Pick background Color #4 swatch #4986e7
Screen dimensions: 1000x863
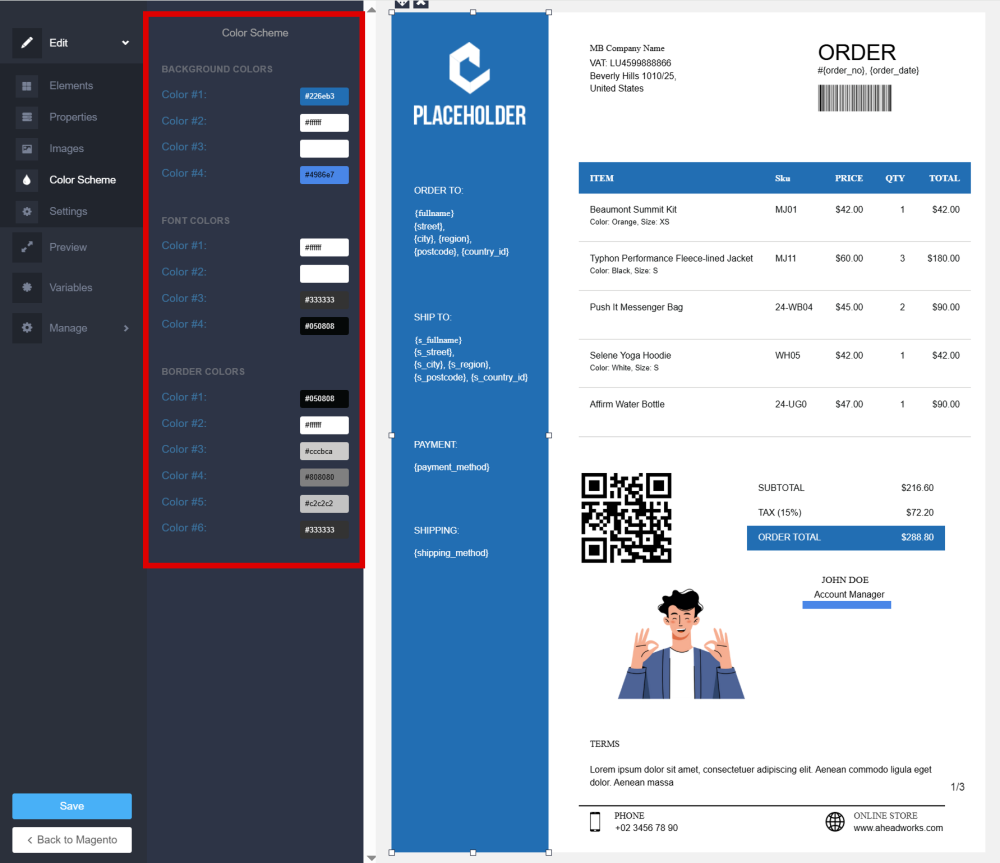324,175
